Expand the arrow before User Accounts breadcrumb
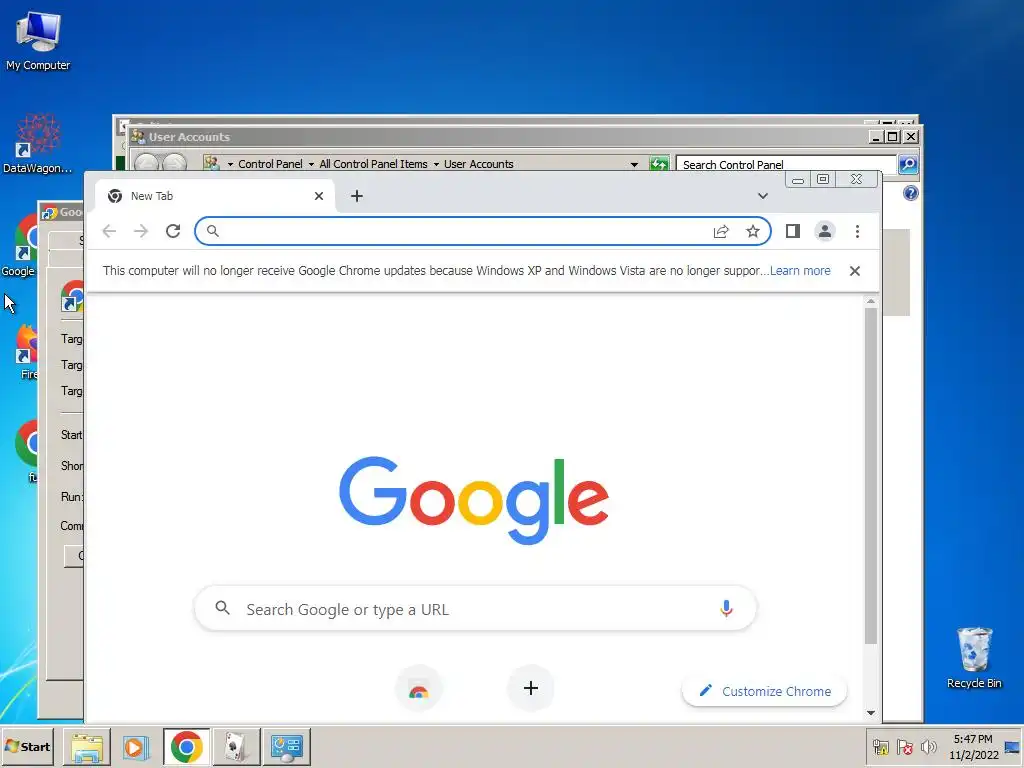Image resolution: width=1024 pixels, height=768 pixels. [x=436, y=165]
